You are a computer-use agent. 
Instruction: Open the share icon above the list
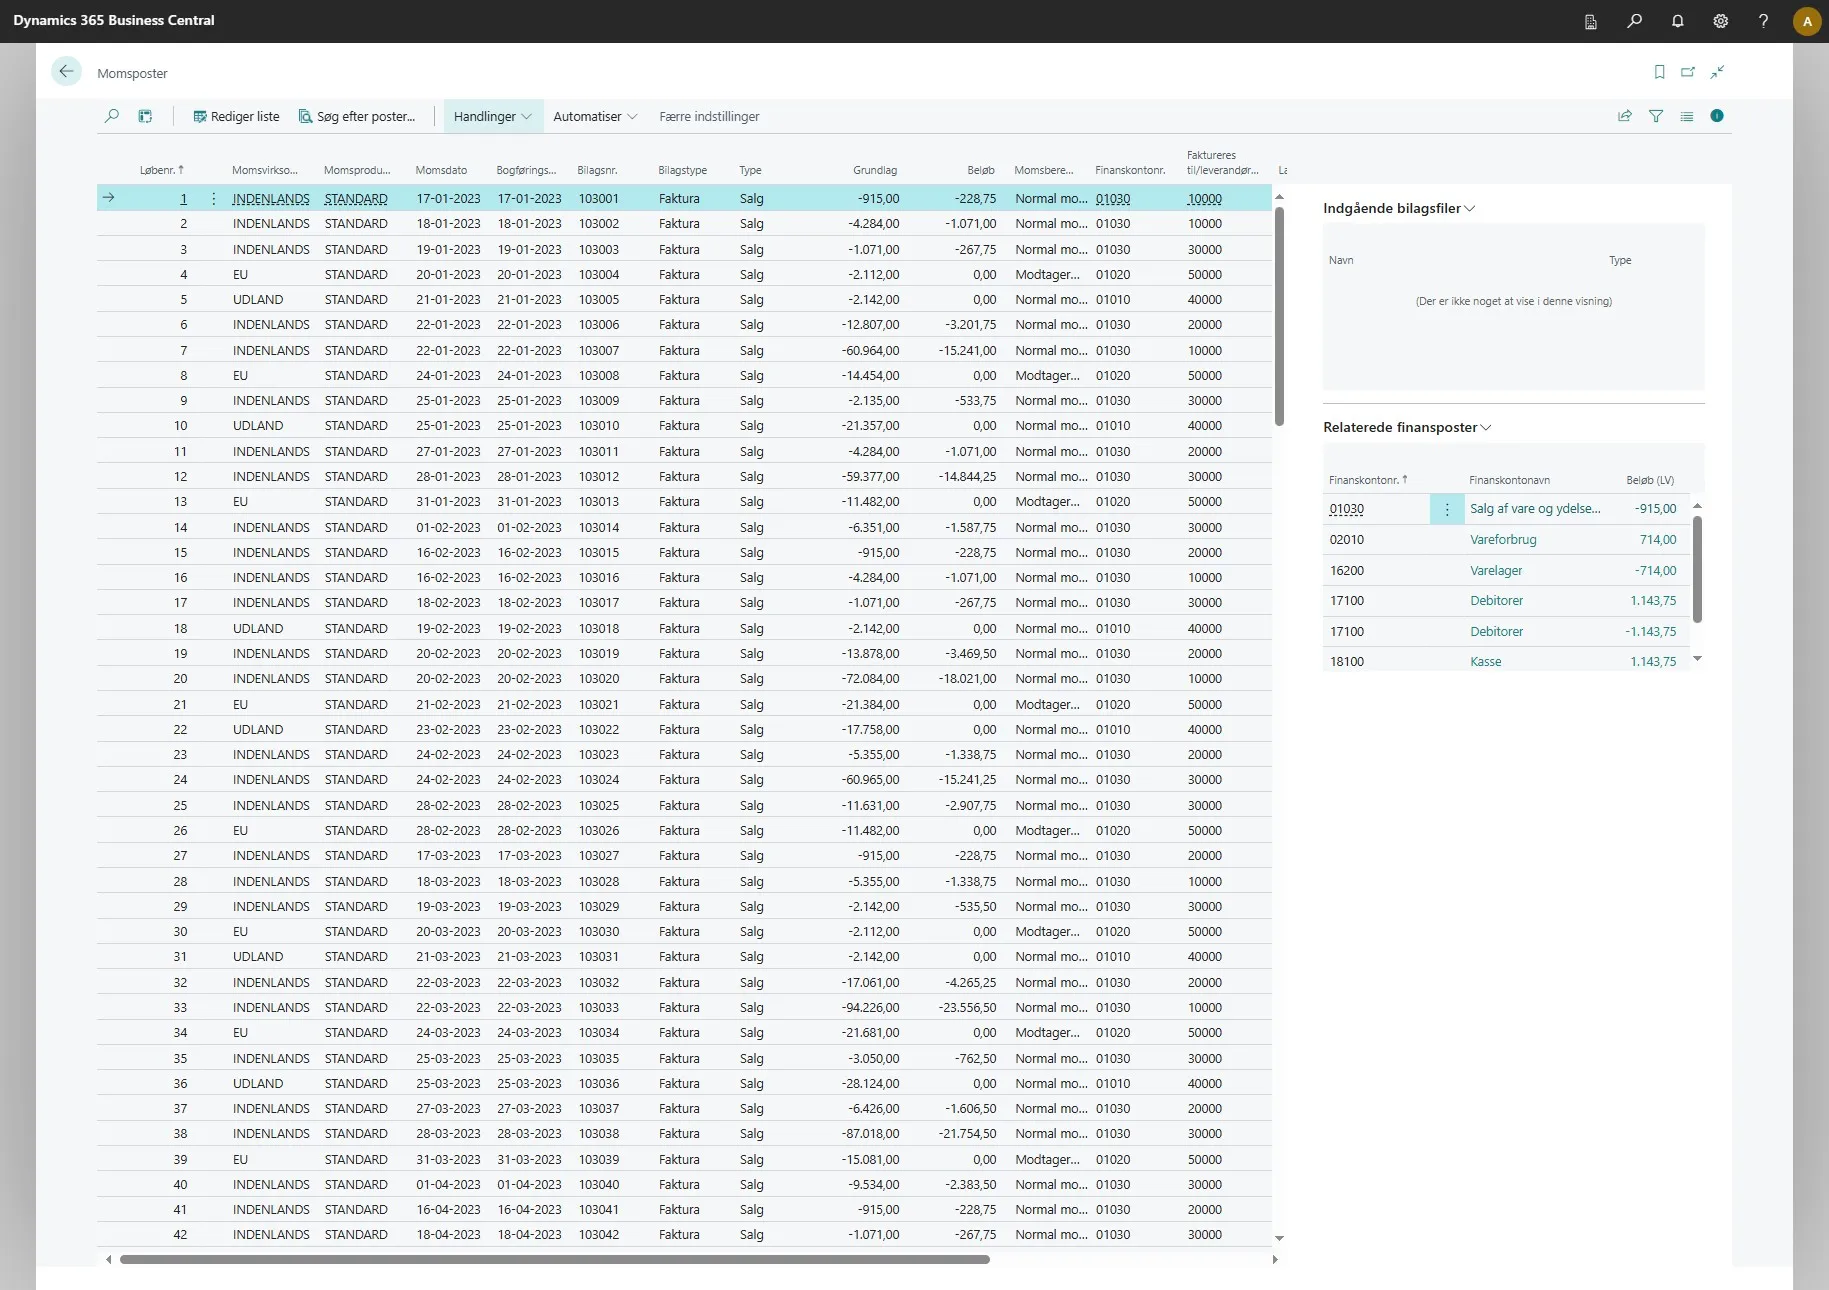click(1625, 116)
